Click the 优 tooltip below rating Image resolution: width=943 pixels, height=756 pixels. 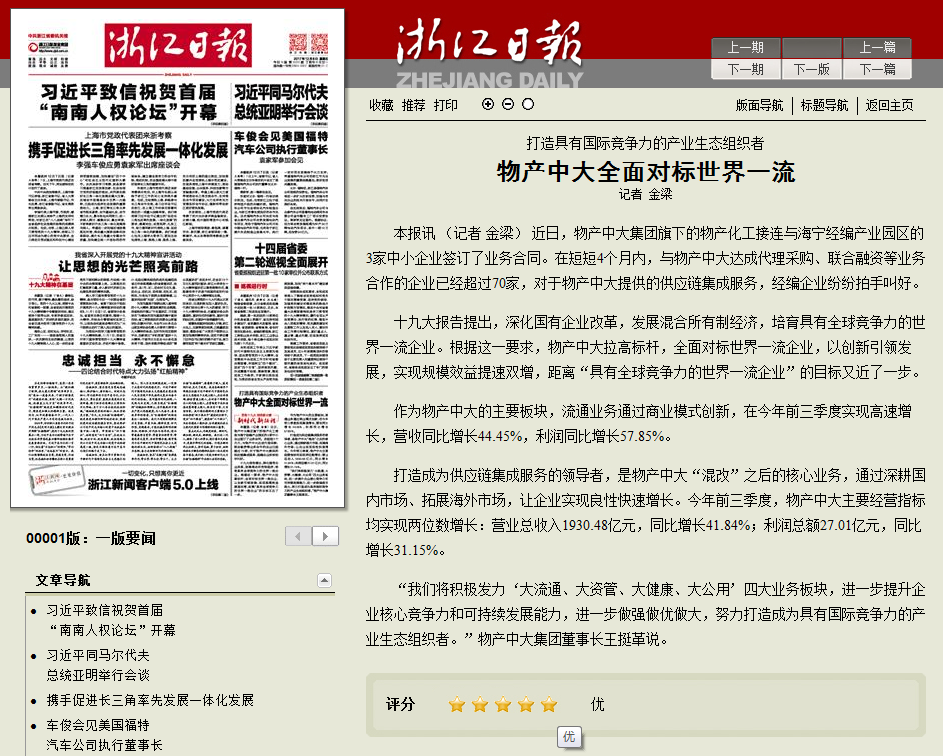[x=569, y=737]
